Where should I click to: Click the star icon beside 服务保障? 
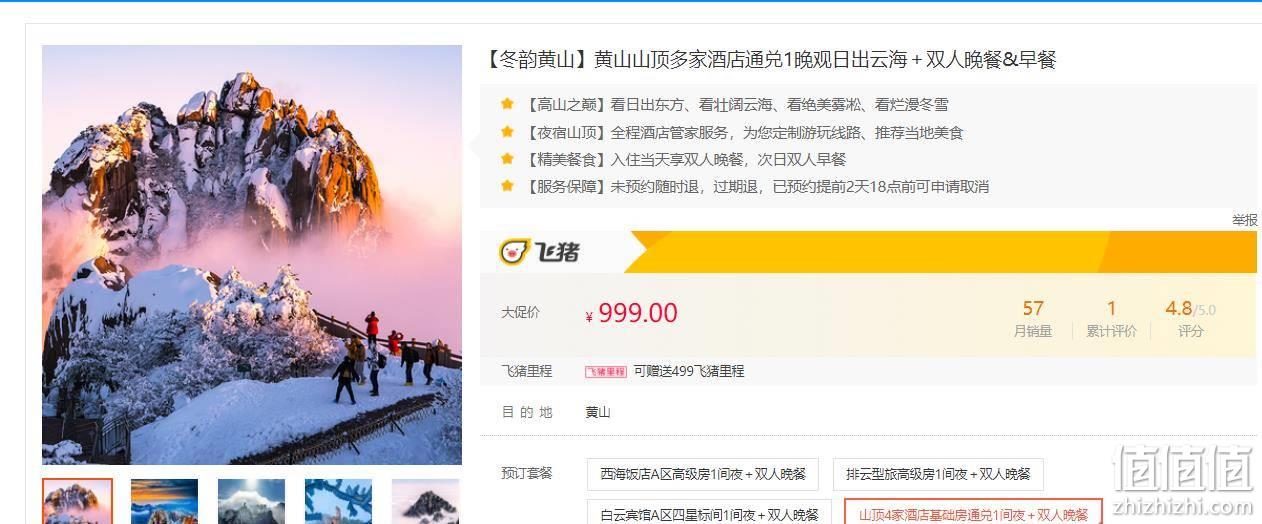click(507, 185)
